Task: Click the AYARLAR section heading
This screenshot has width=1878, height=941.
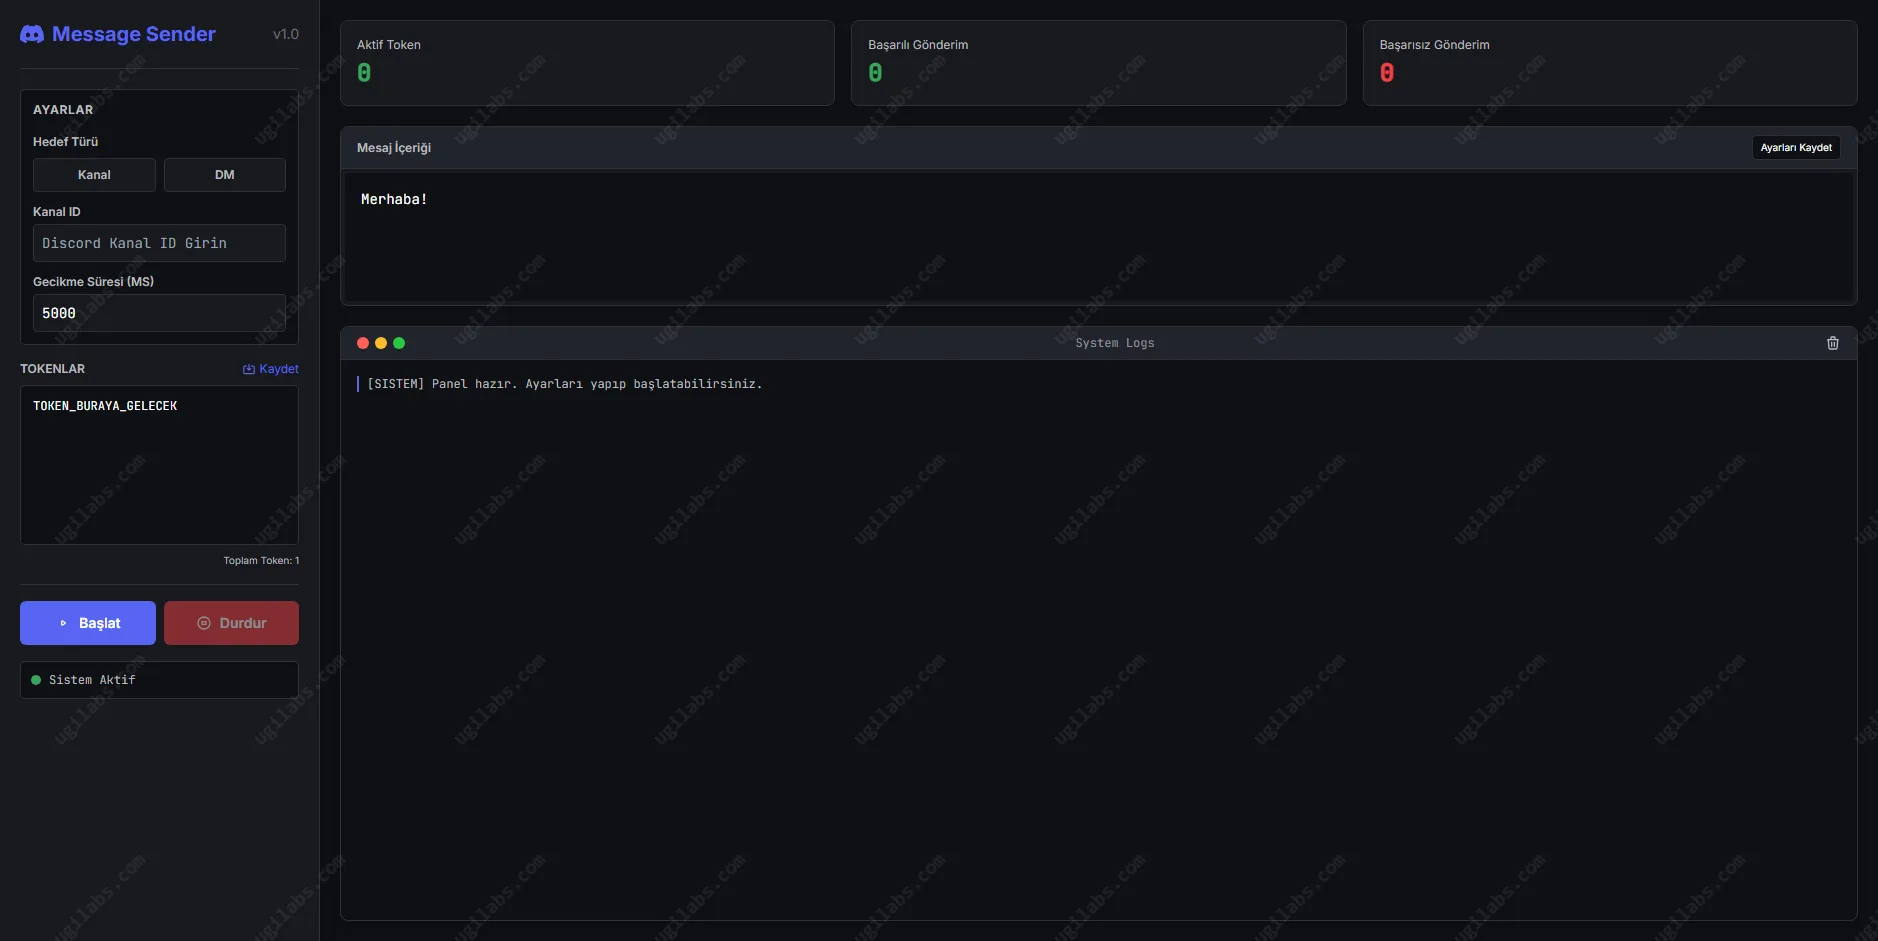Action: pos(63,110)
